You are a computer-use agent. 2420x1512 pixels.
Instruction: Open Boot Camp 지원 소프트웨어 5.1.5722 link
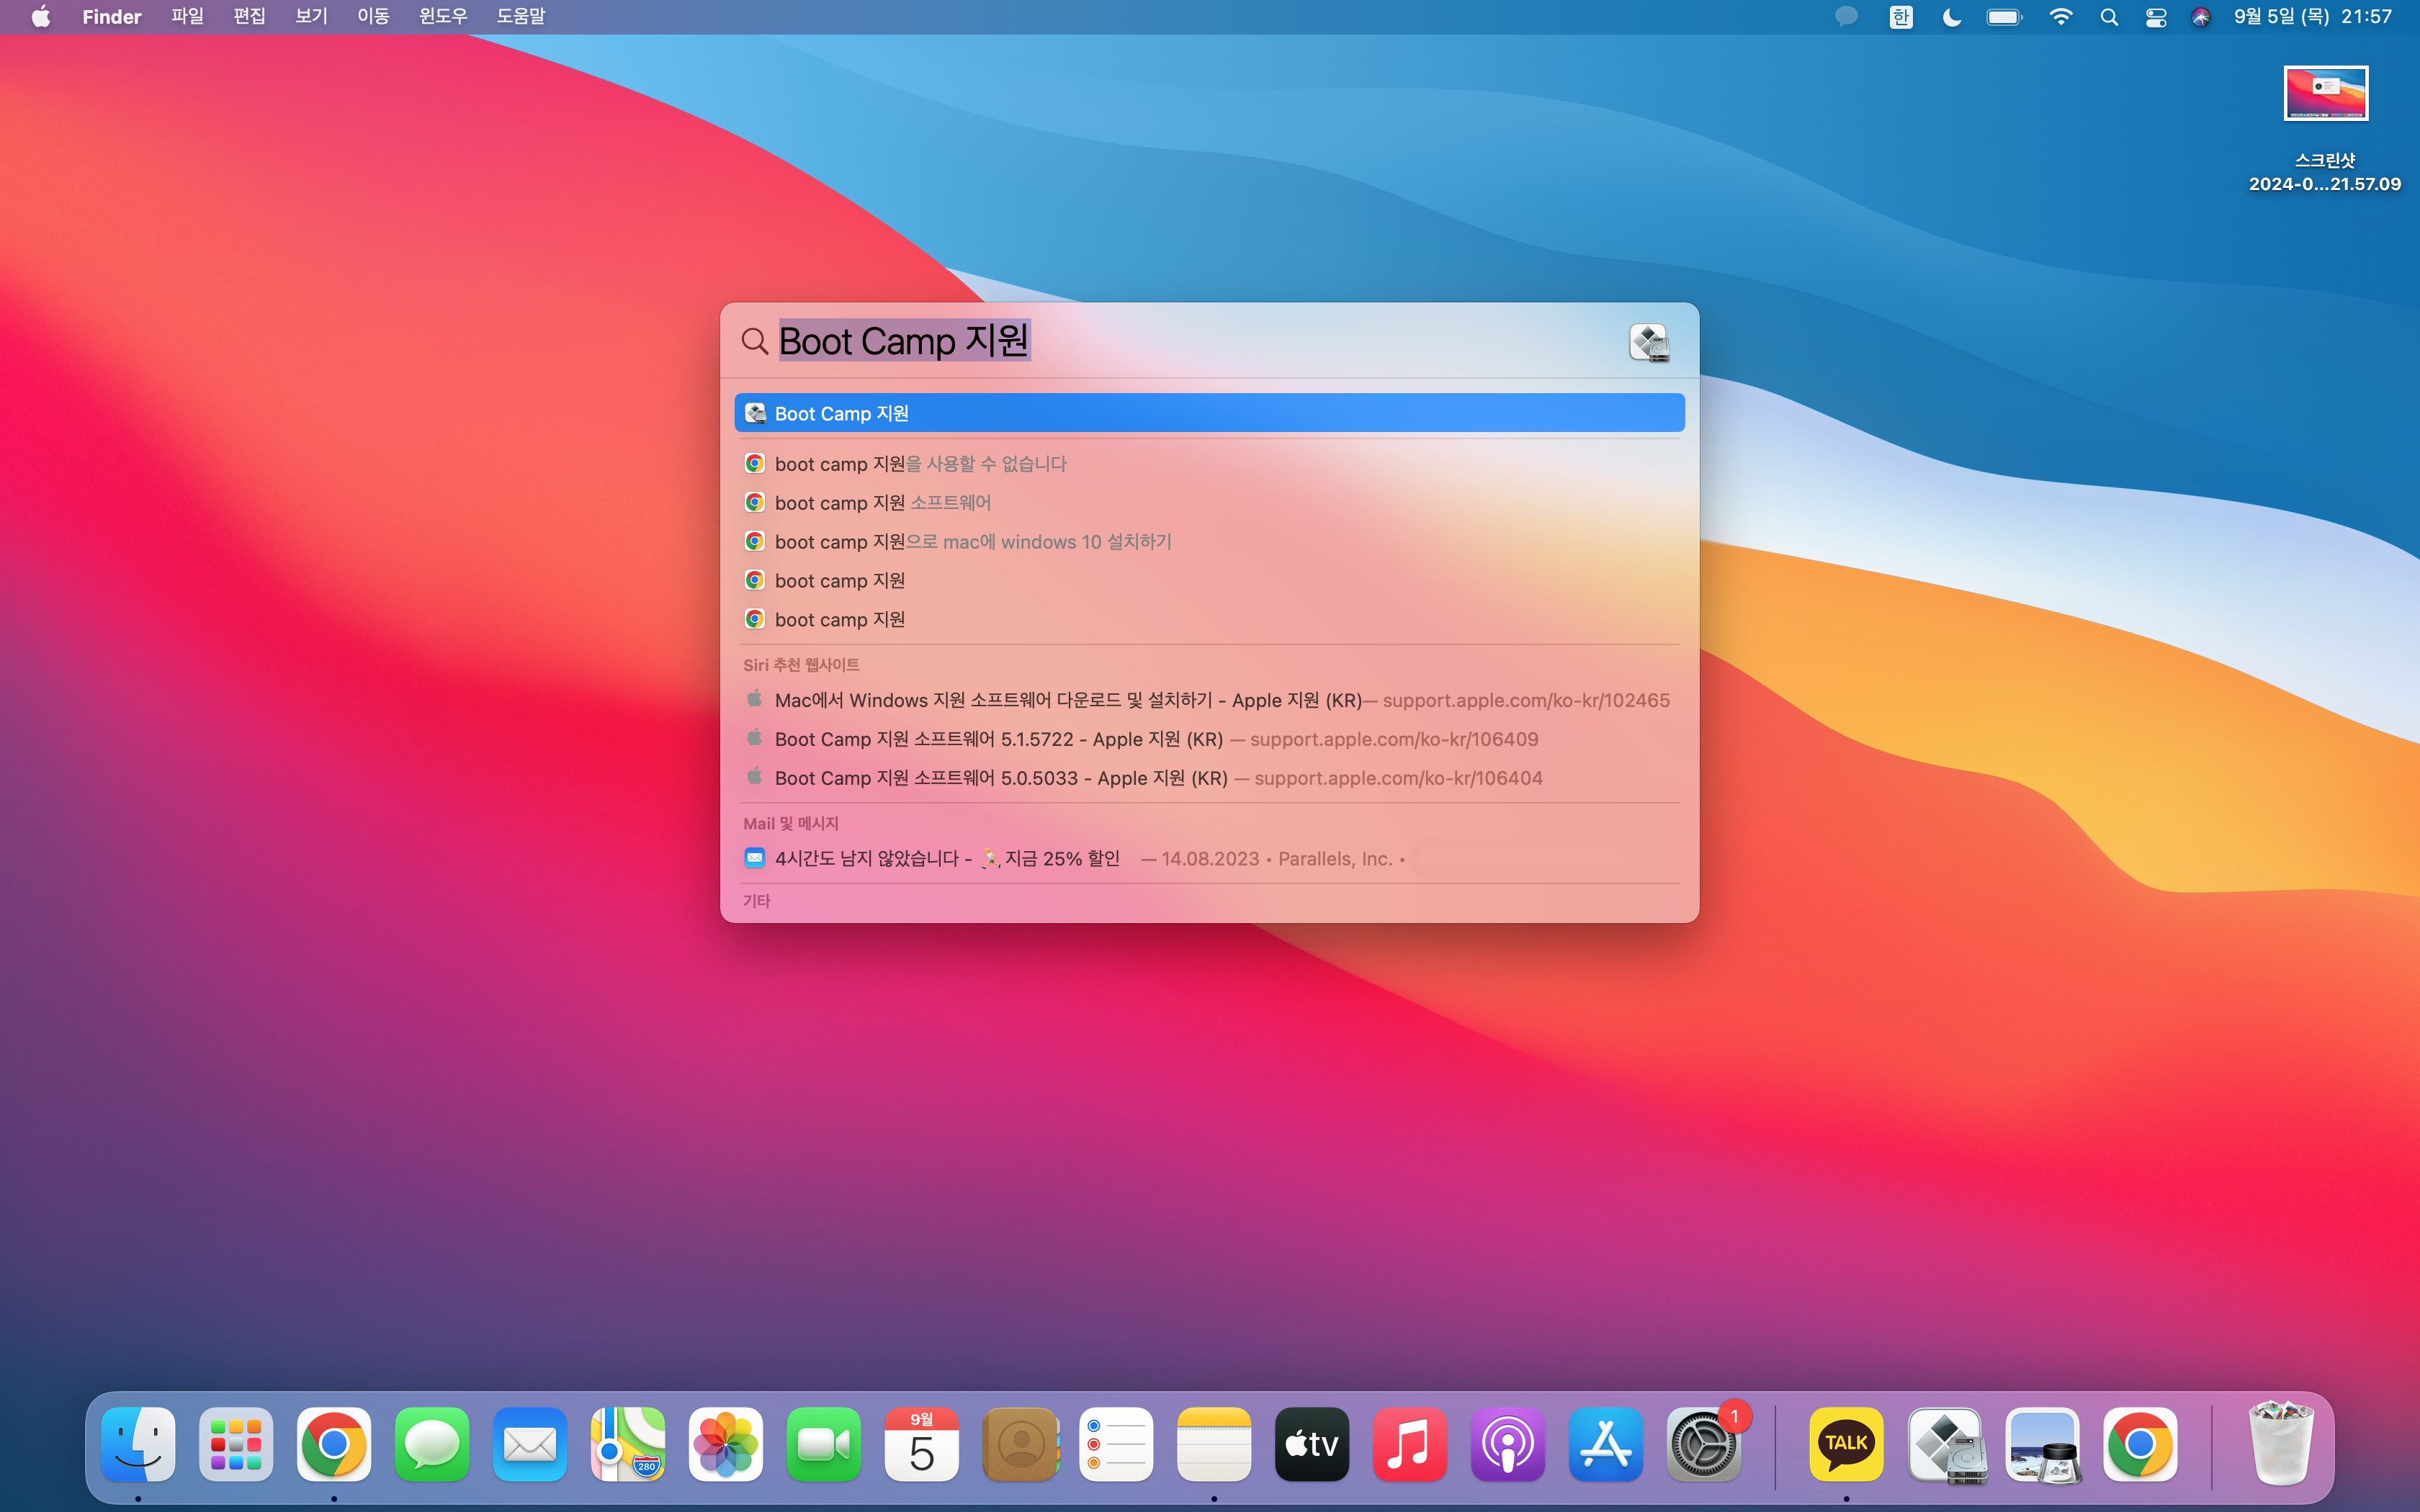(x=1209, y=739)
